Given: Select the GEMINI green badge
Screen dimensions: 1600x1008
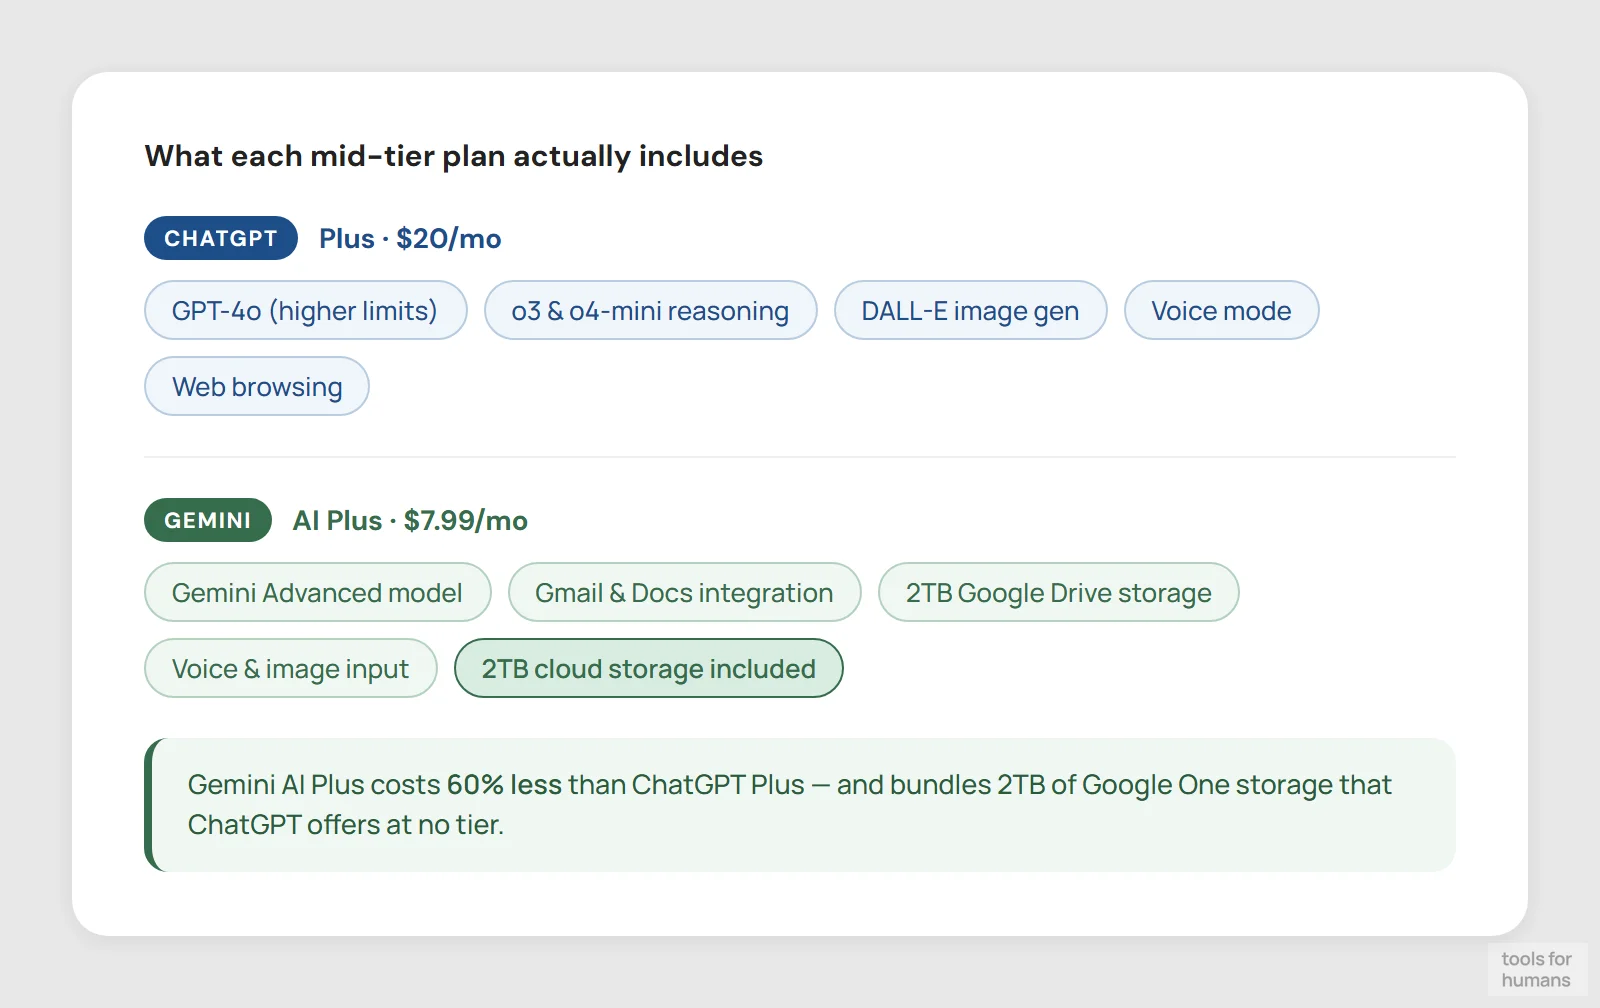Looking at the screenshot, I should tap(207, 520).
